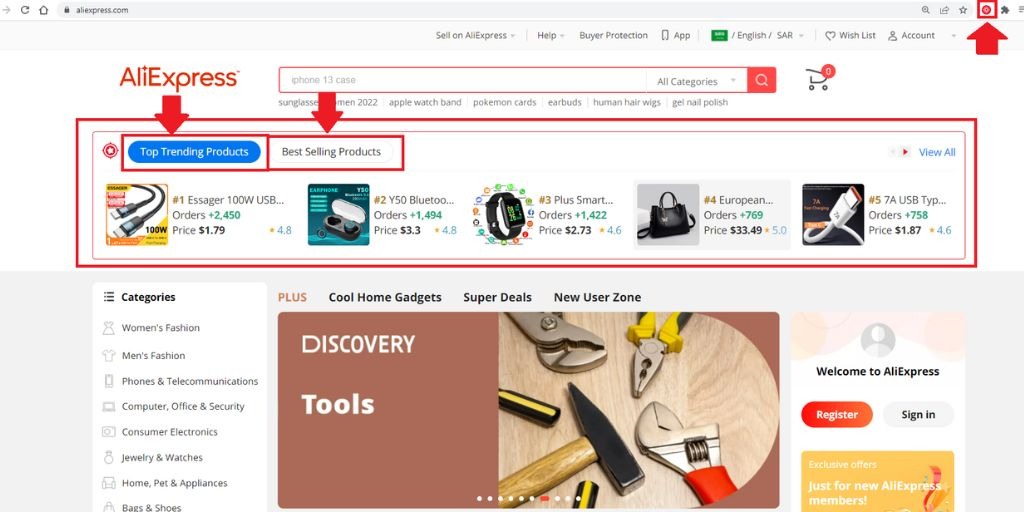The width and height of the screenshot is (1024, 512).
Task: Click the red target extension logo in widget
Action: coord(110,151)
